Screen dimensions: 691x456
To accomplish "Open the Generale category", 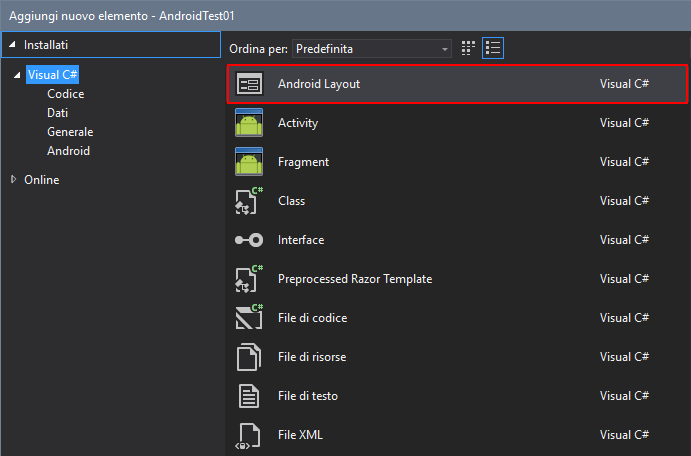I will (x=70, y=132).
